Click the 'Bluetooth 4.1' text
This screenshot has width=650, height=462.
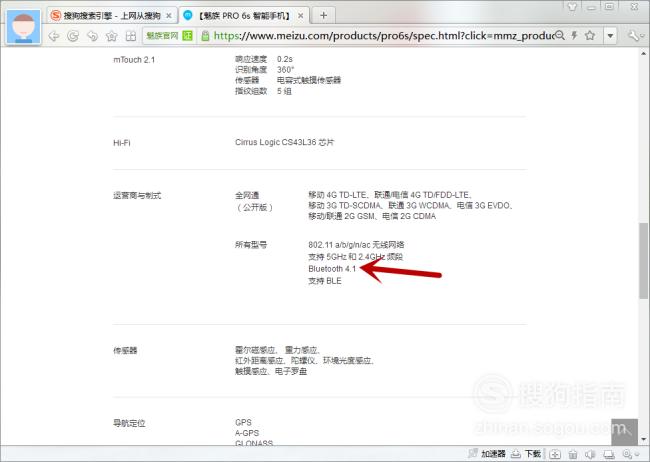click(x=332, y=269)
